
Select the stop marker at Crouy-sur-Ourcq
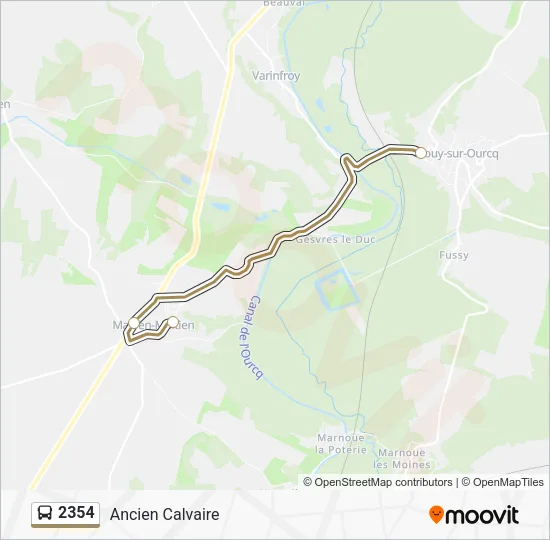[421, 153]
